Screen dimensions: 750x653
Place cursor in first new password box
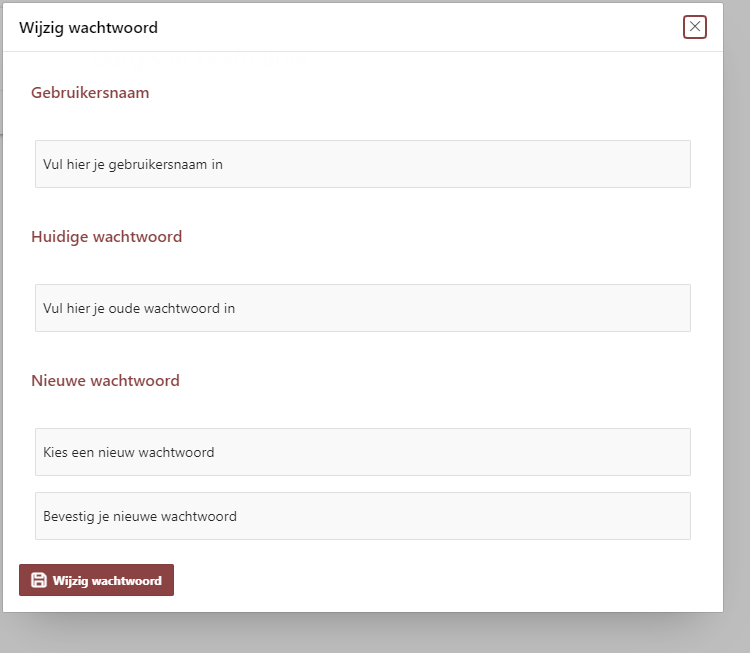363,452
